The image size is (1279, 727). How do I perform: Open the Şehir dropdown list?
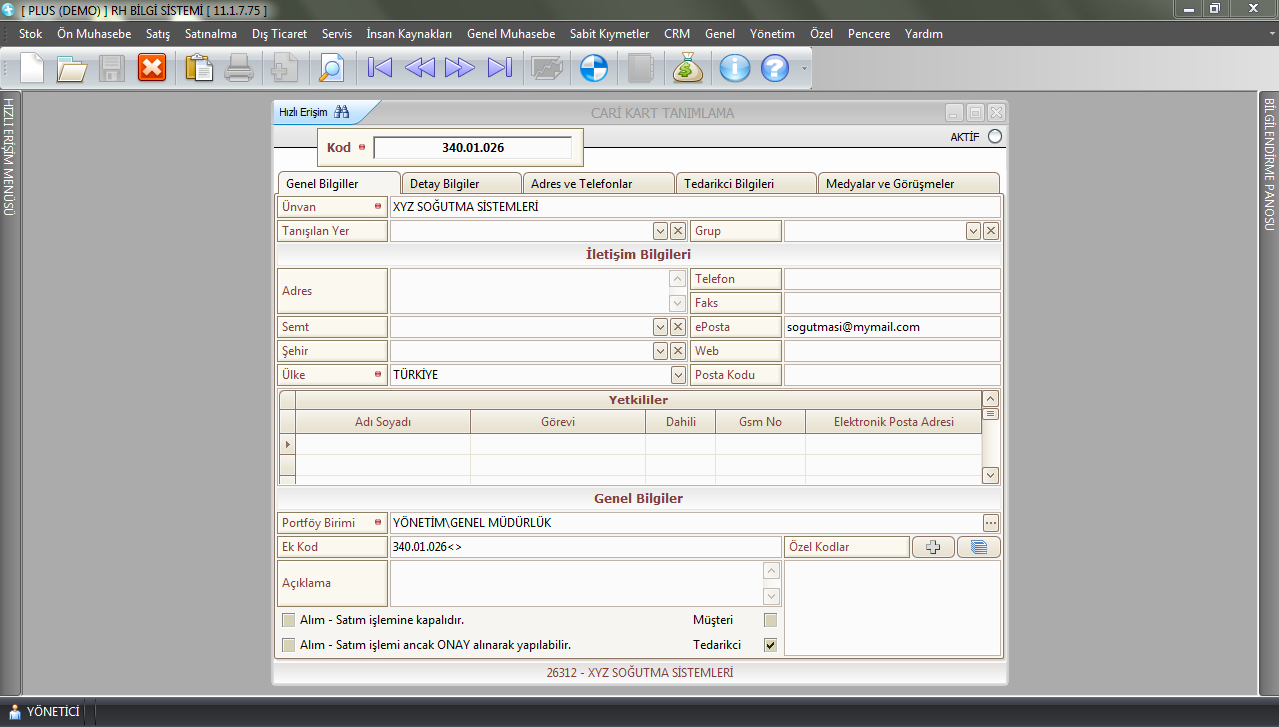click(660, 351)
